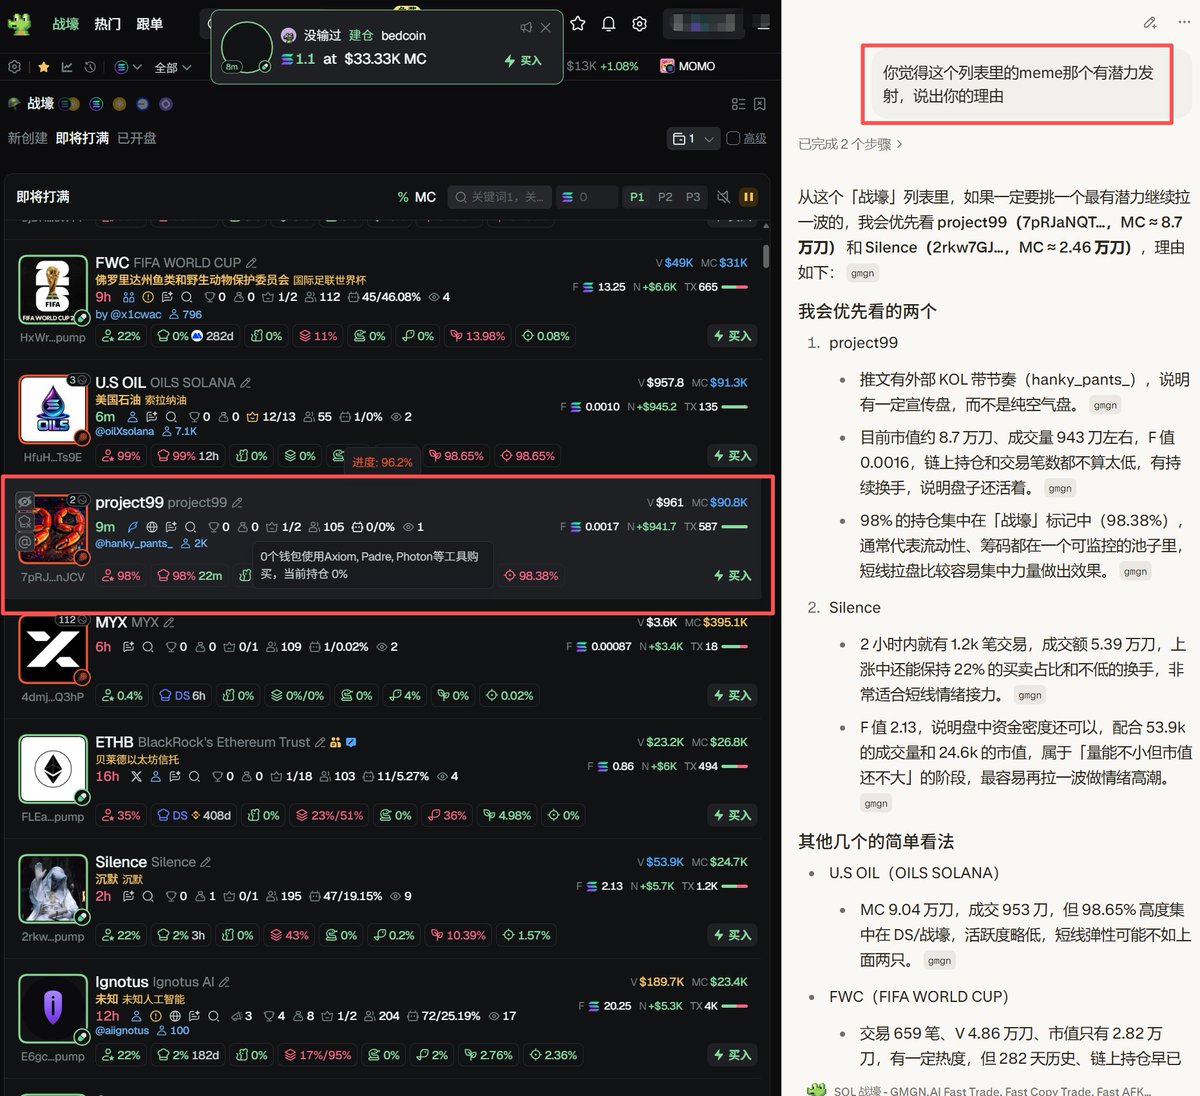Image resolution: width=1200 pixels, height=1096 pixels.
Task: Open the 跟单 top navigation tab
Action: click(x=150, y=23)
